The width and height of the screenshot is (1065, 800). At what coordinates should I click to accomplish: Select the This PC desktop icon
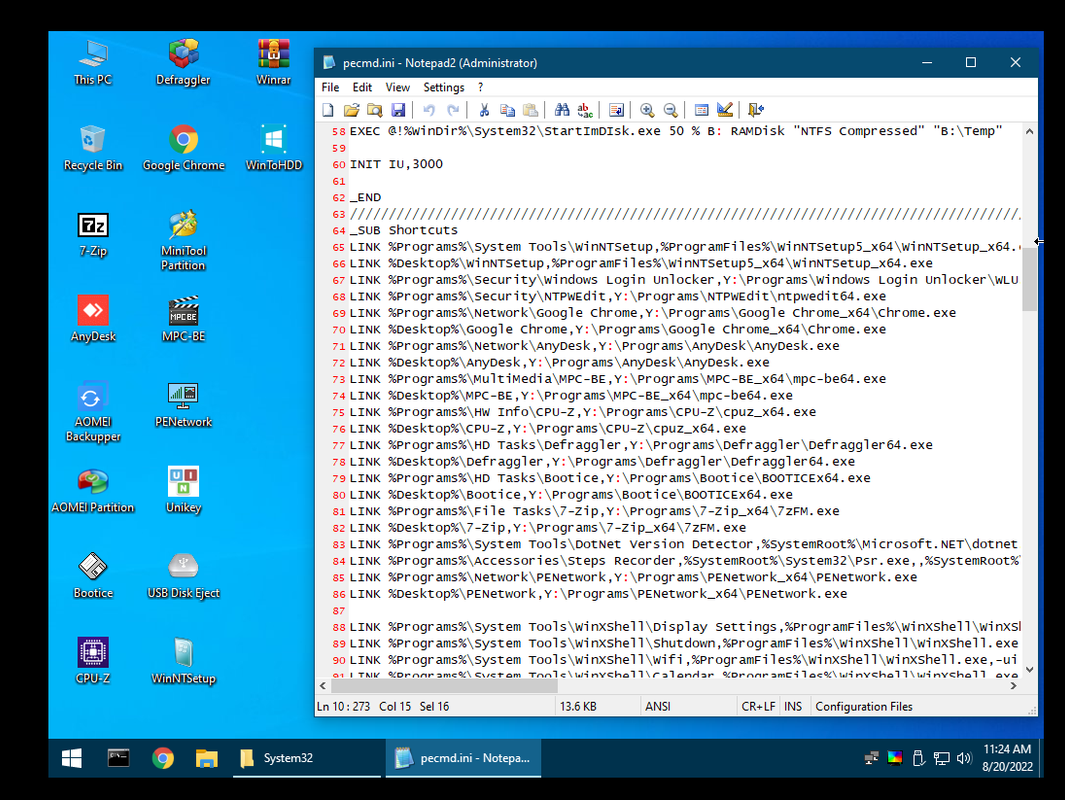[x=93, y=62]
